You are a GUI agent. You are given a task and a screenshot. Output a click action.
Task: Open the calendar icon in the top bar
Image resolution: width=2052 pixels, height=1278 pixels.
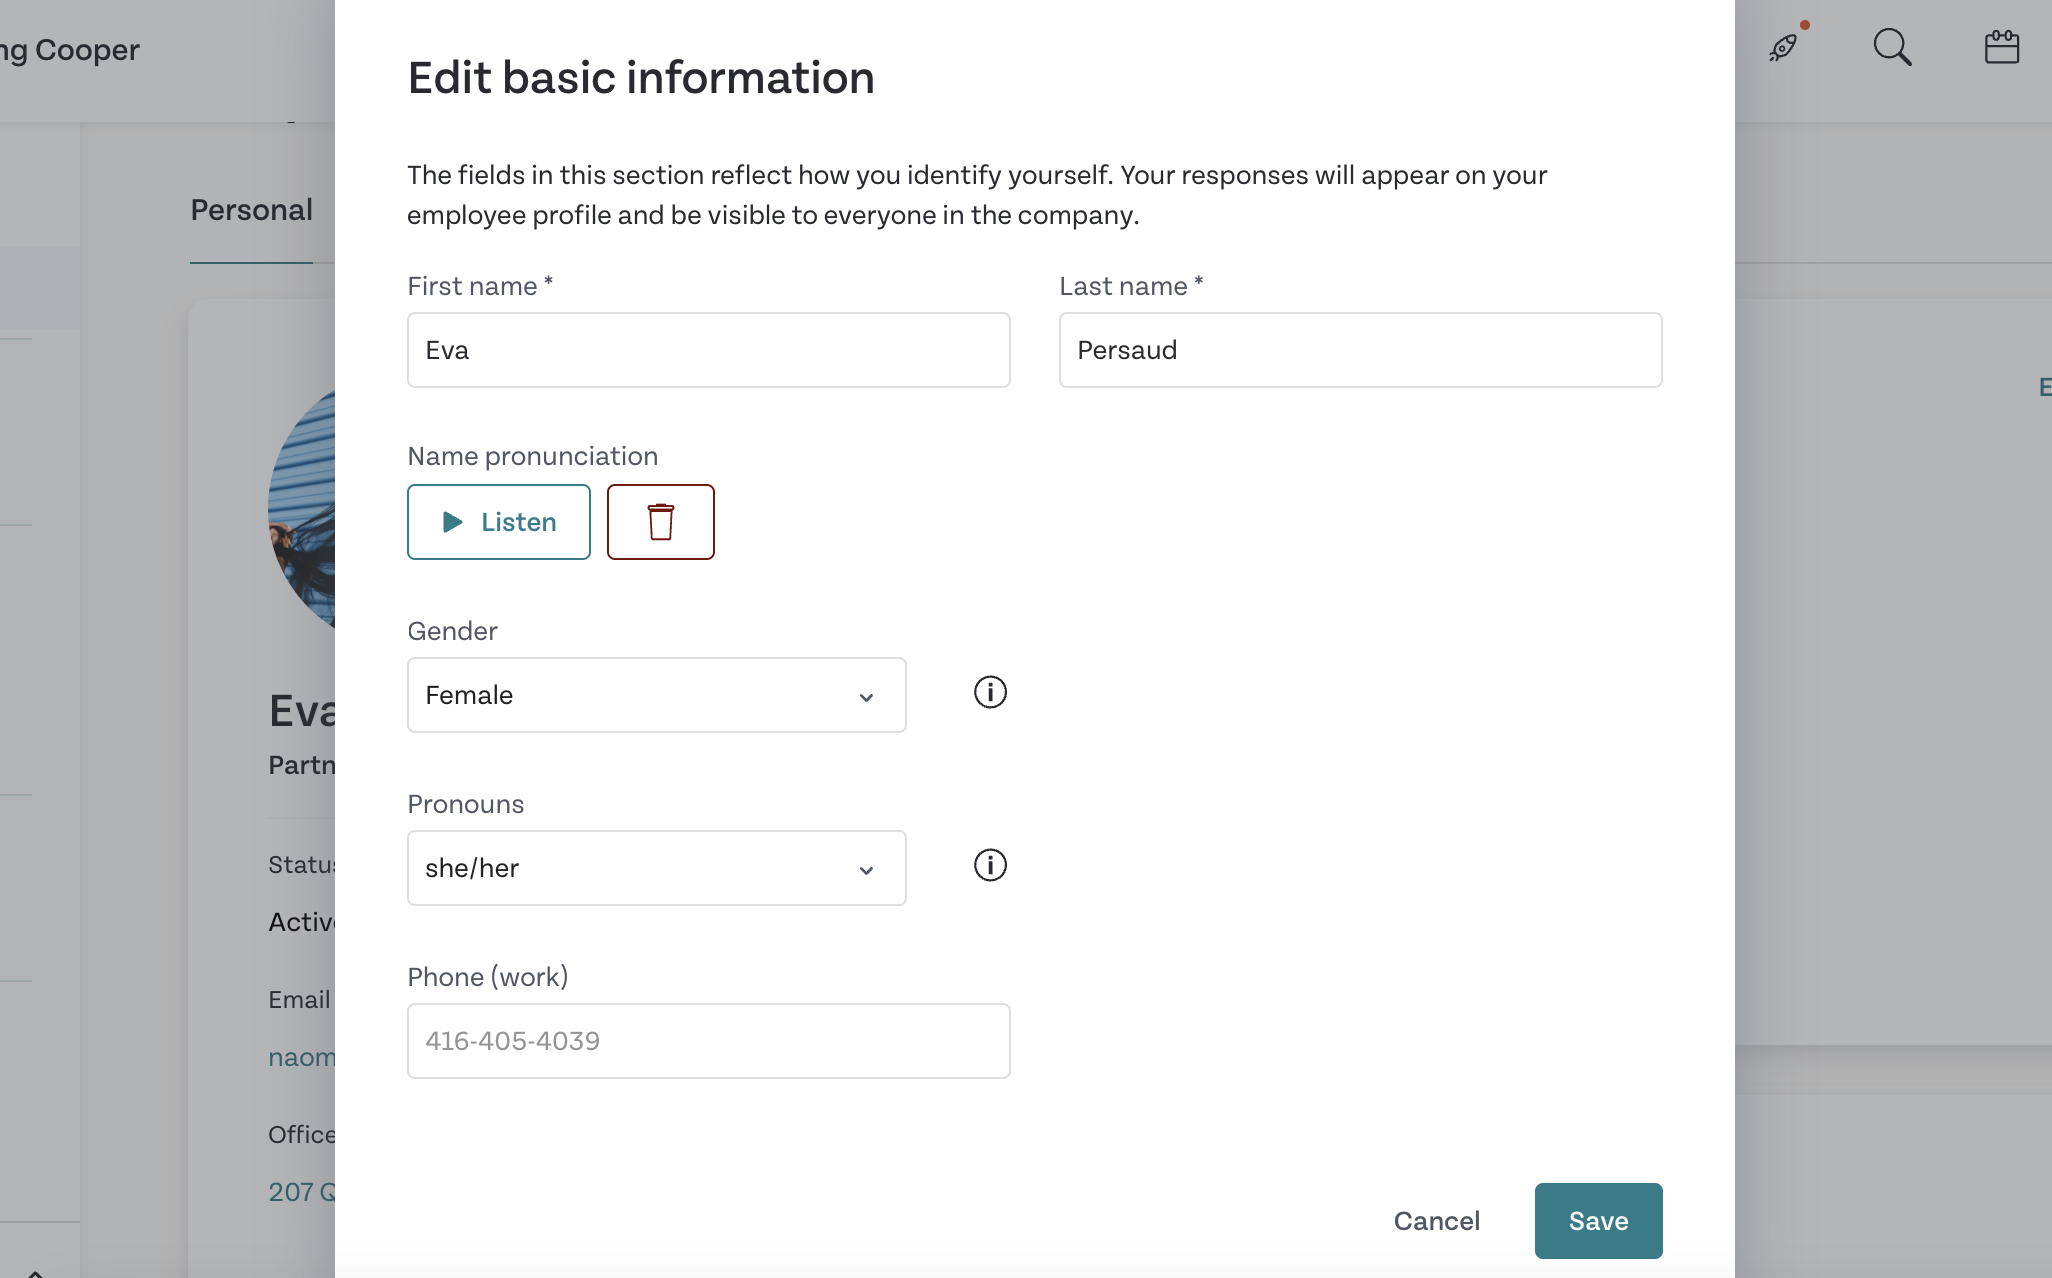pyautogui.click(x=2000, y=46)
